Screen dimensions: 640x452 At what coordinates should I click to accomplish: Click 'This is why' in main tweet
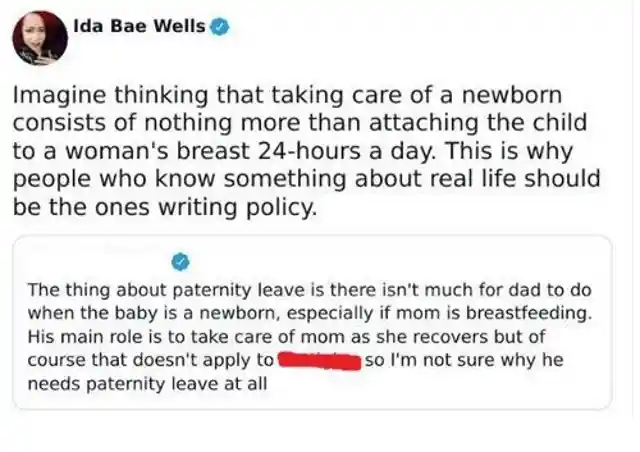pyautogui.click(x=509, y=151)
